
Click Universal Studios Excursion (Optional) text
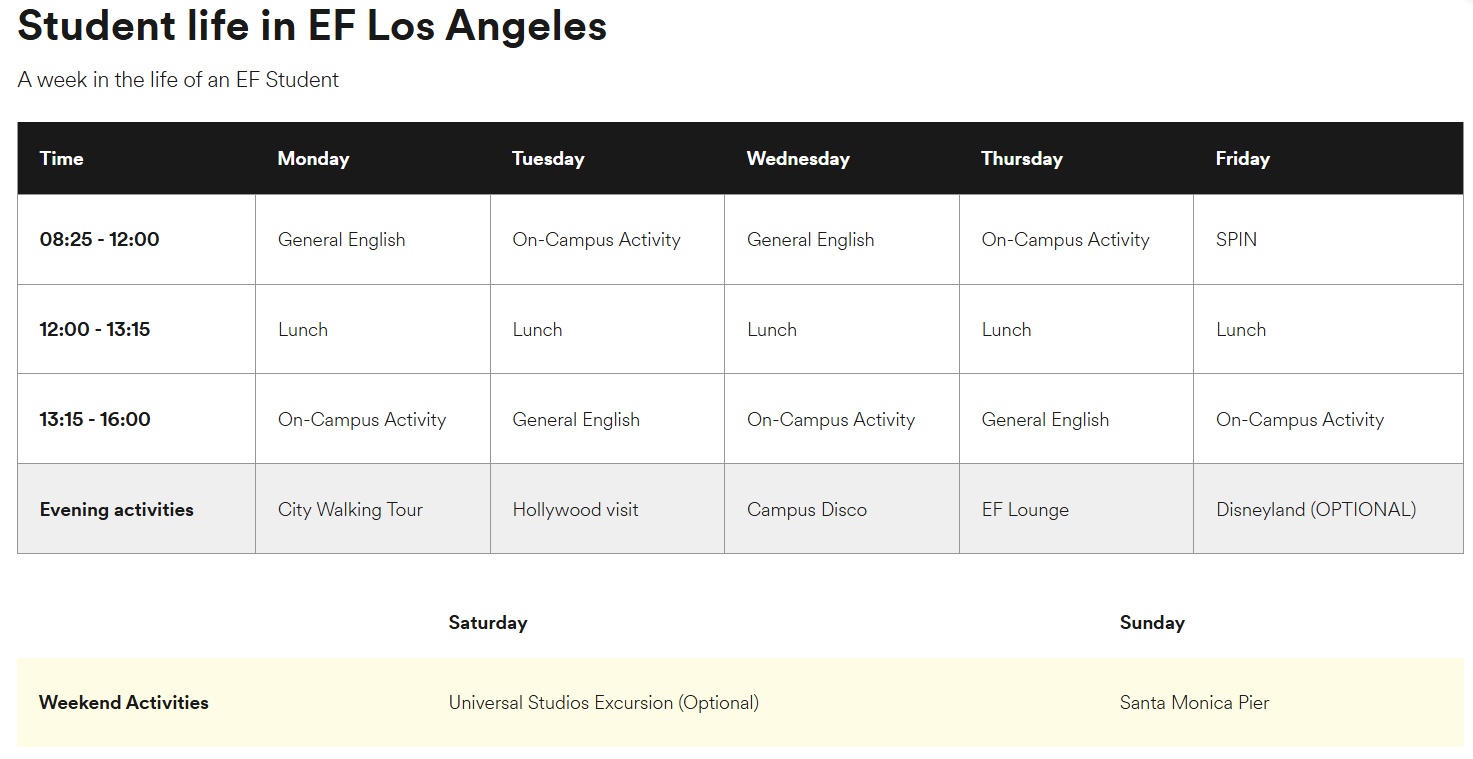click(603, 703)
